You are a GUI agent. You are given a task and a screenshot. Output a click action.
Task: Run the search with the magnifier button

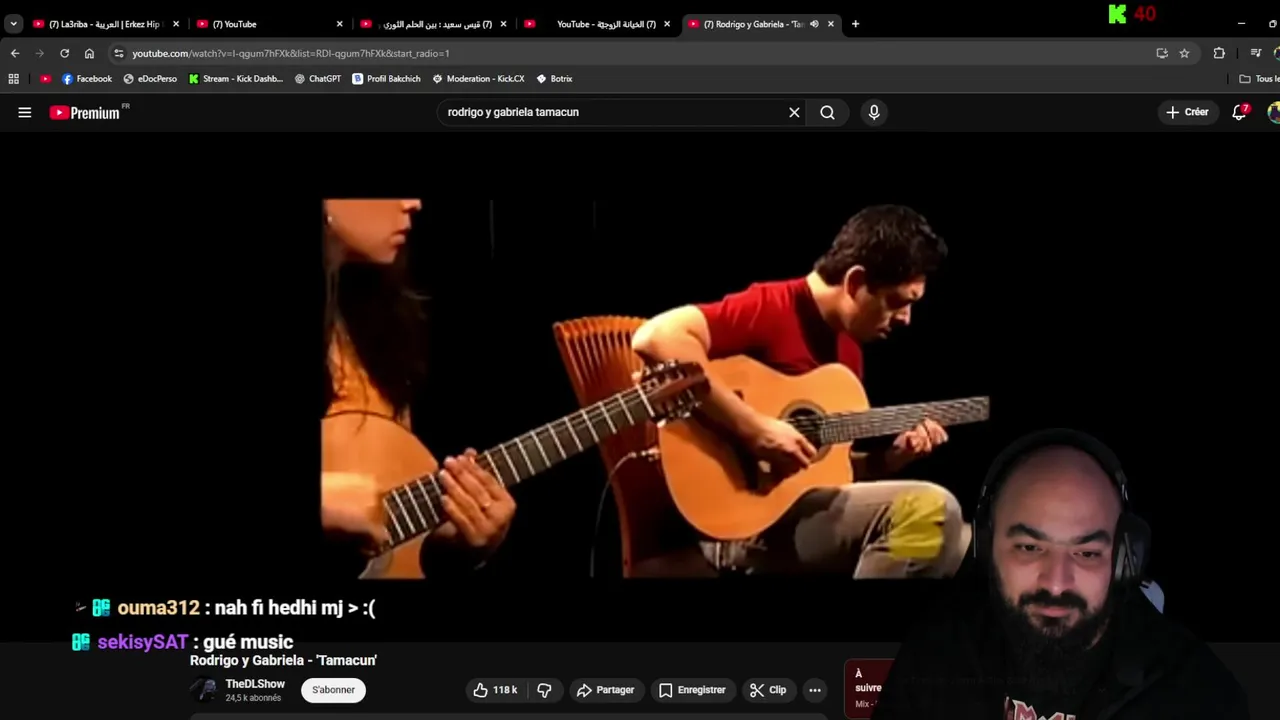pyautogui.click(x=827, y=112)
